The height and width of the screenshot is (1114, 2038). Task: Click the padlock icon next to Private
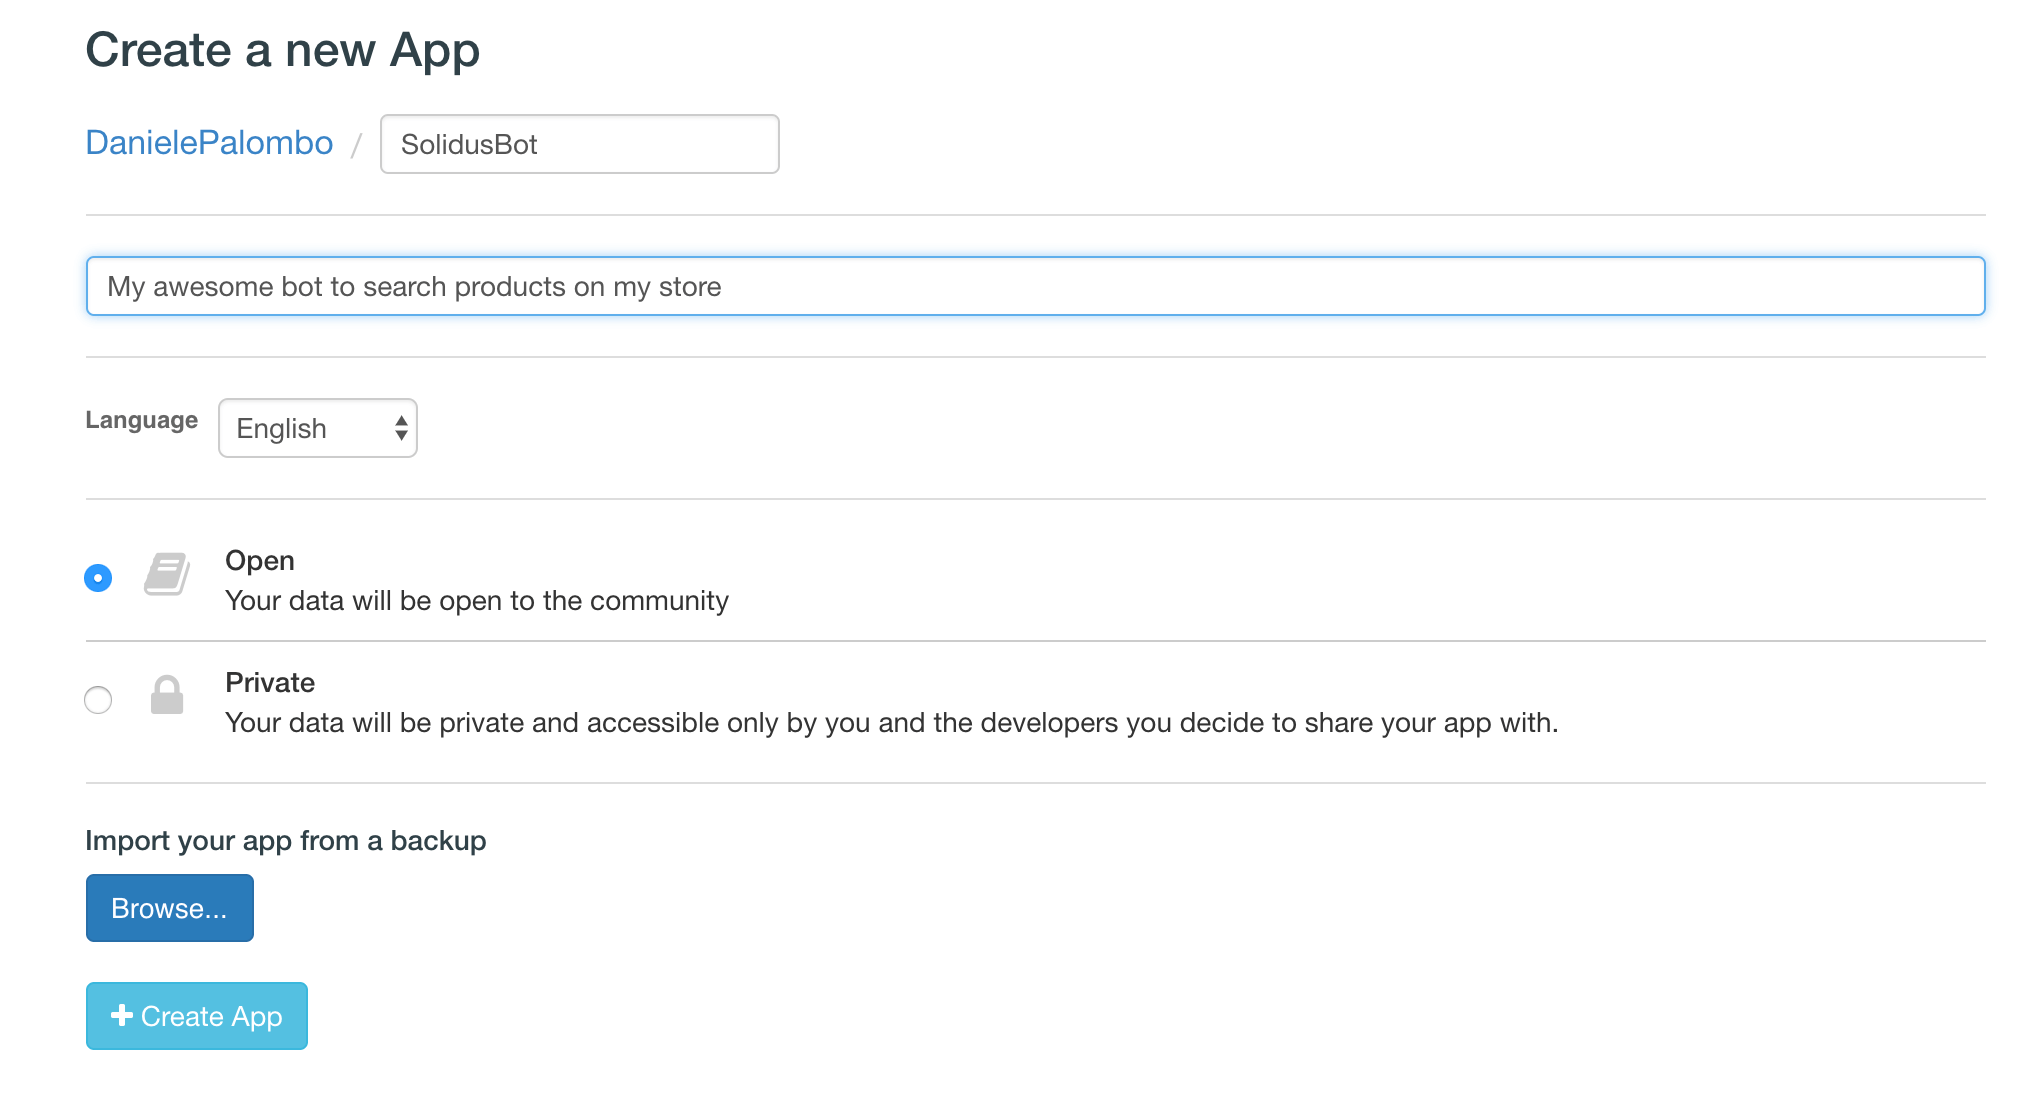click(167, 695)
